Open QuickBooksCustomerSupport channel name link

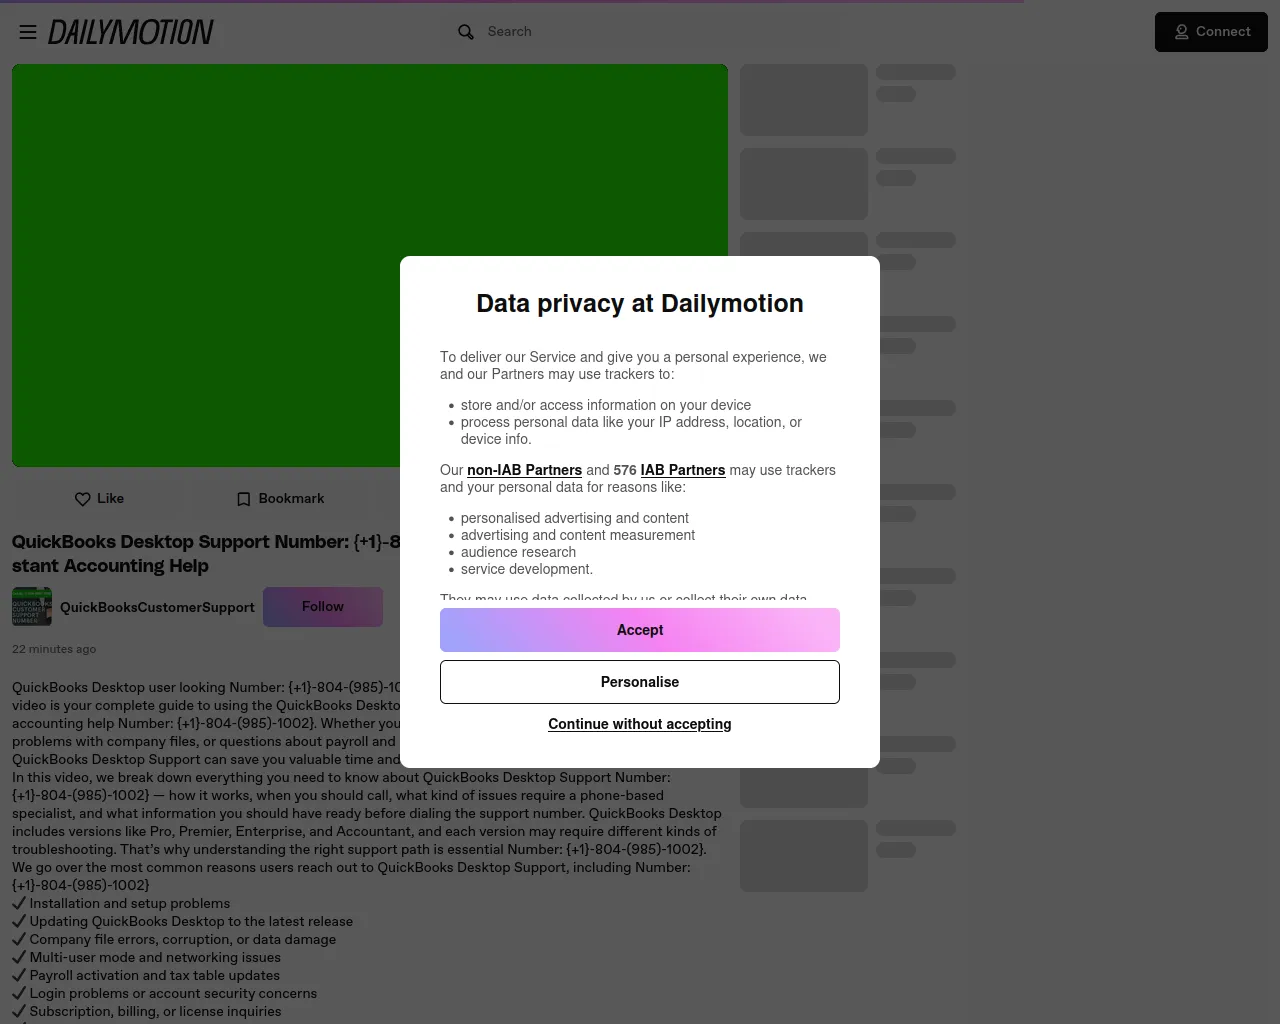(157, 607)
